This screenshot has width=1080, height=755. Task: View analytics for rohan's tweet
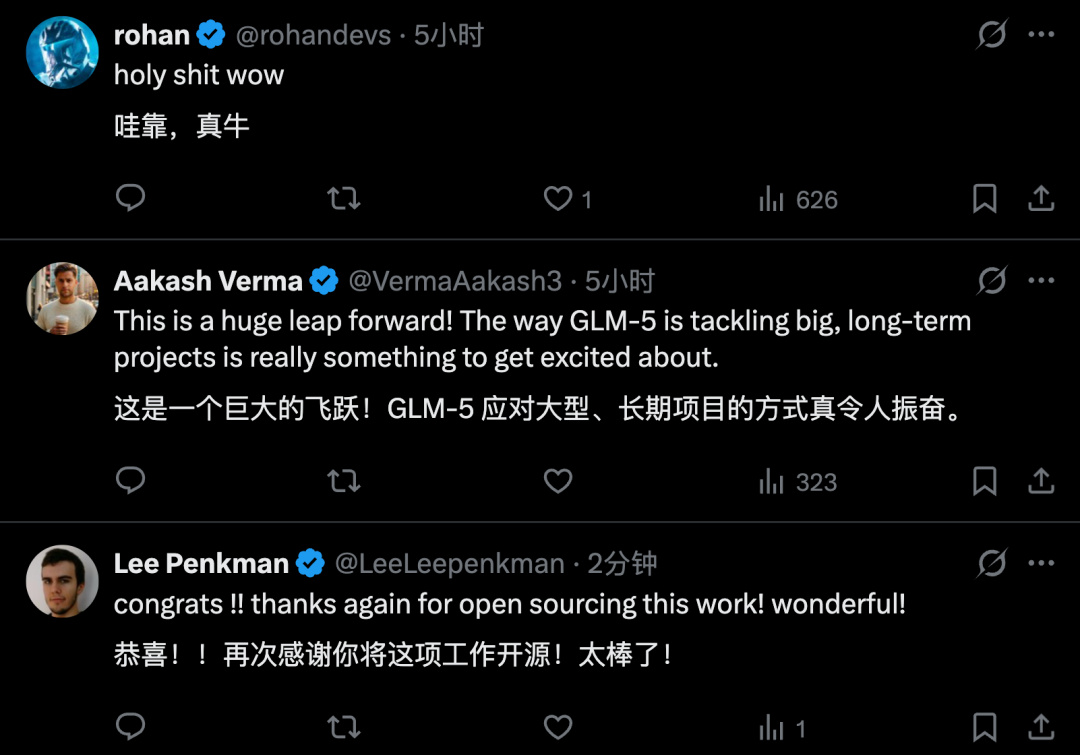(797, 200)
